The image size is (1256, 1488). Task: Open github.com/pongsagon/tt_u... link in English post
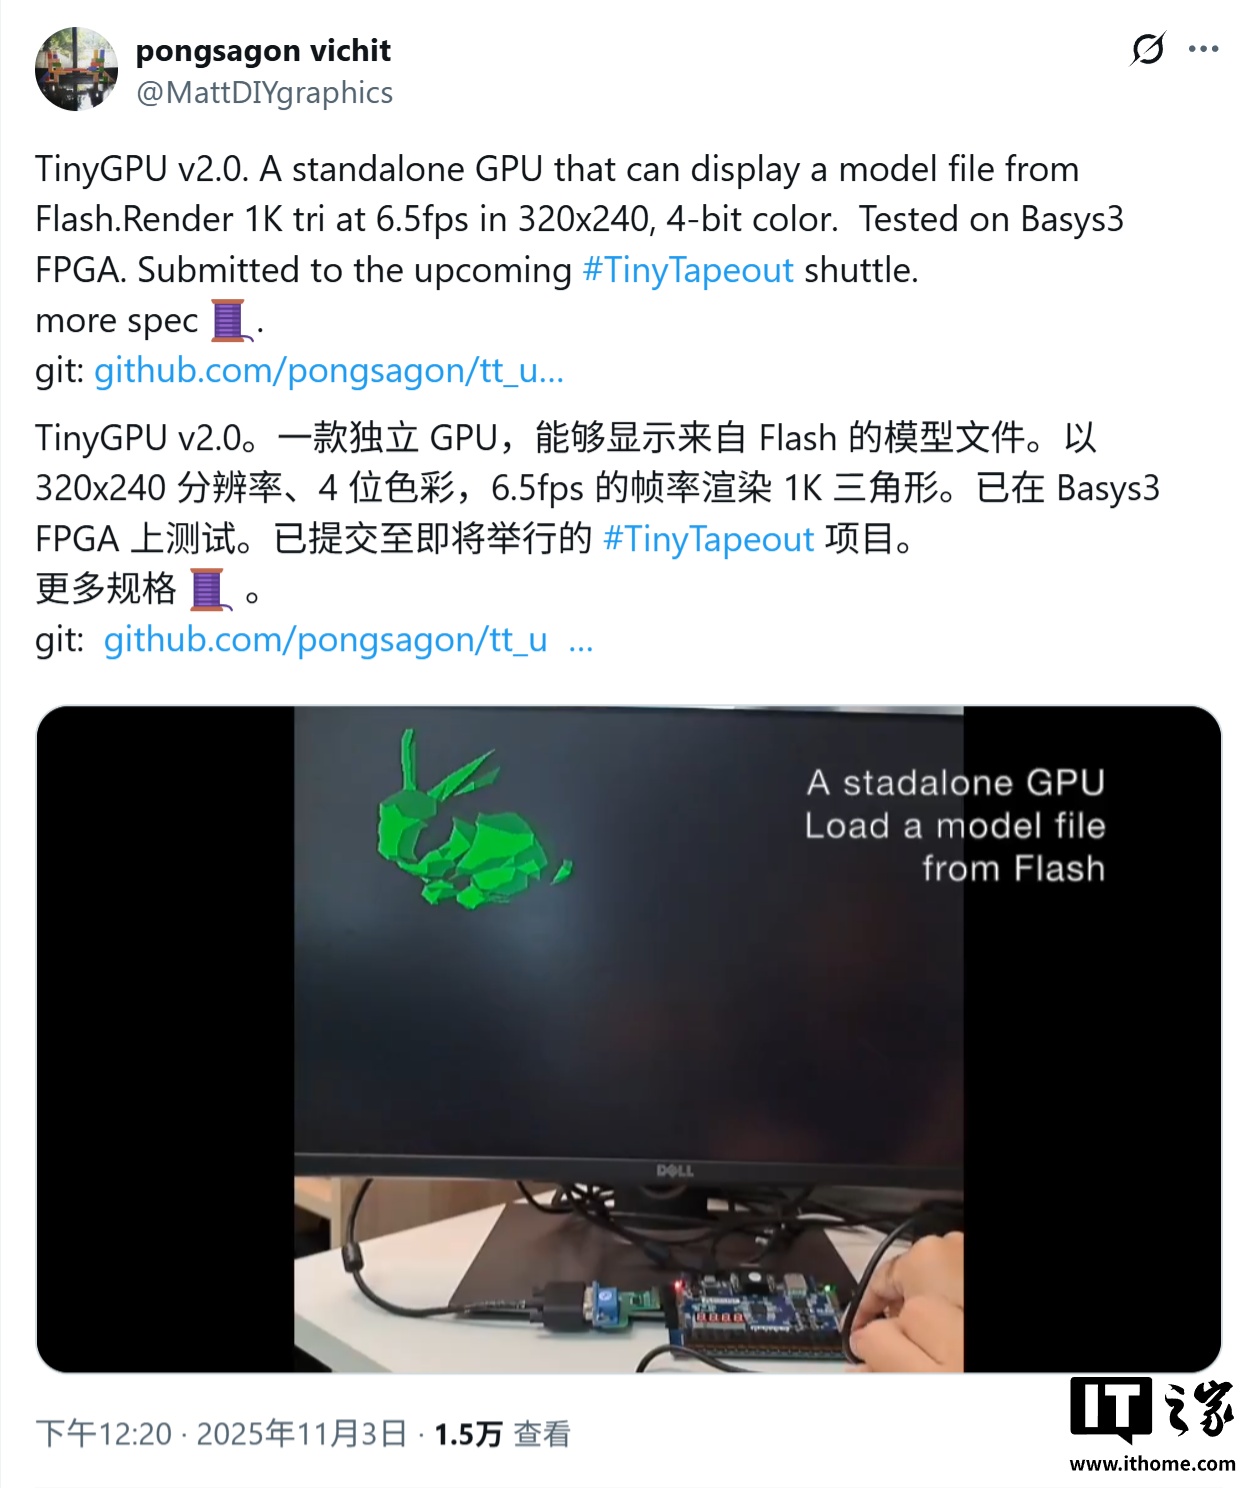click(329, 371)
